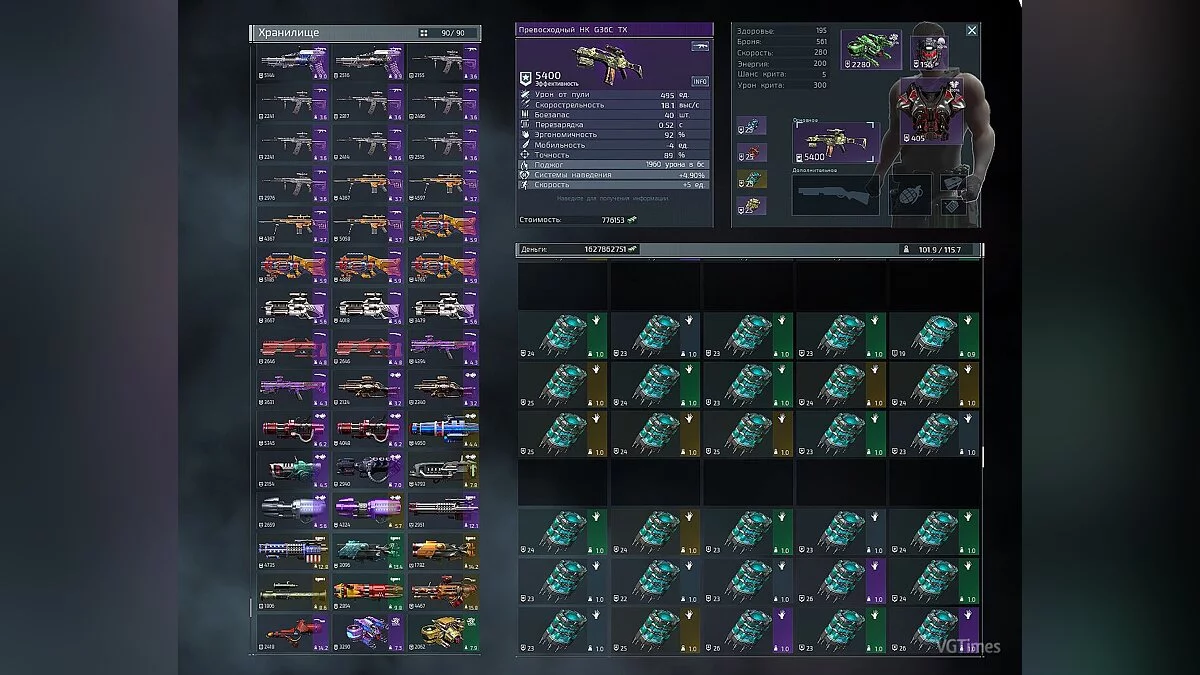Select the red flamethrower rated 2894 in storage
The width and height of the screenshot is (1200, 675).
pyautogui.click(x=368, y=592)
